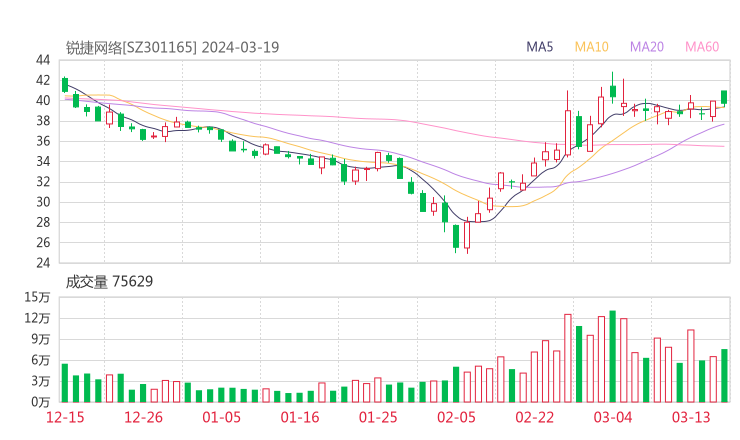Click the 42 price axis label

coord(43,80)
